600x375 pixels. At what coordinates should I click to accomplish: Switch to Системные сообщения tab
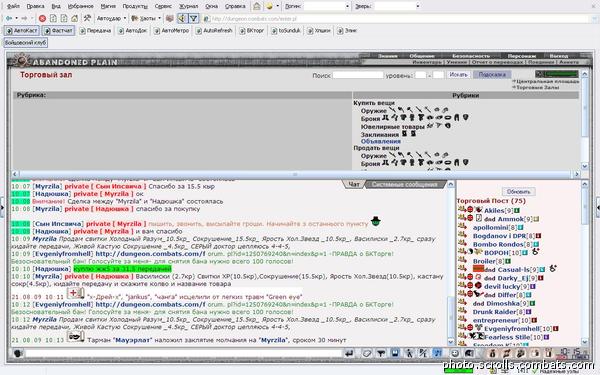(x=404, y=184)
